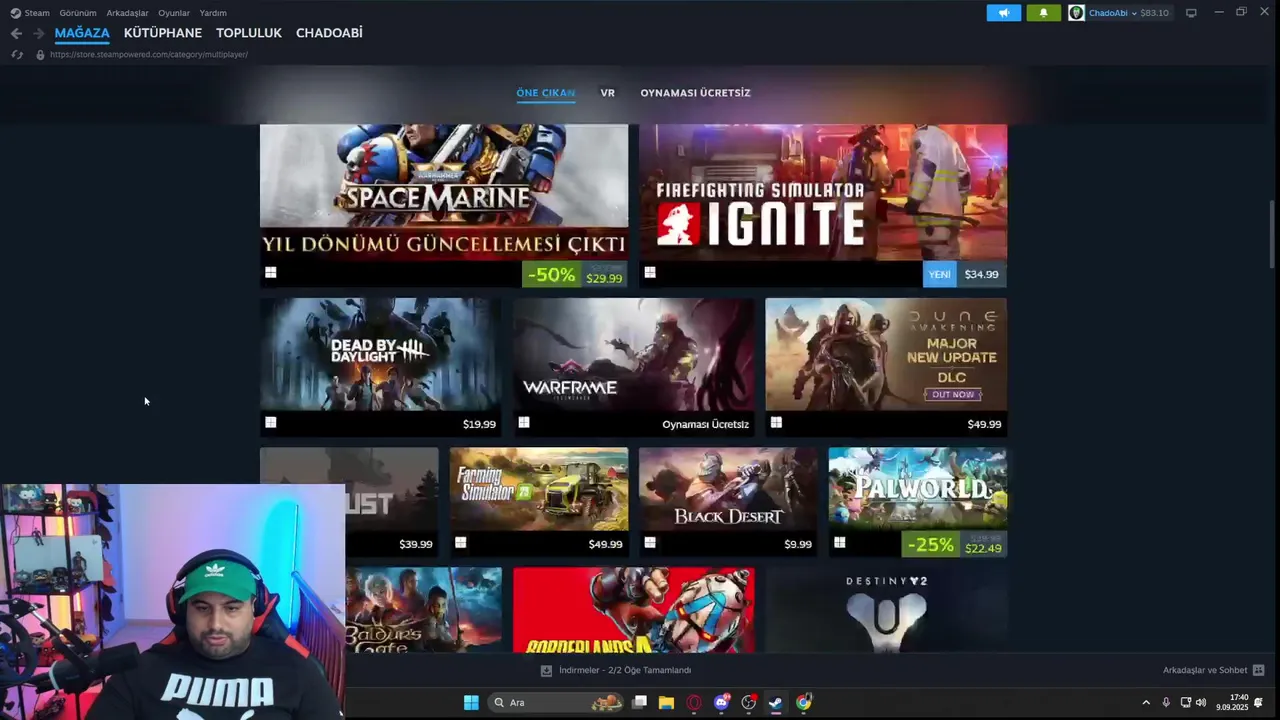Click the ChadoAbi profile avatar
Viewport: 1280px width, 720px height.
[1076, 13]
